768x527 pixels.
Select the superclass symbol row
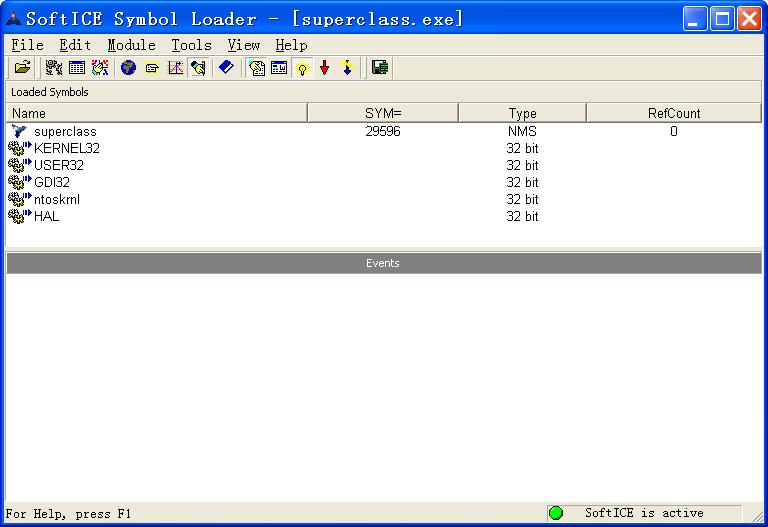(x=384, y=131)
